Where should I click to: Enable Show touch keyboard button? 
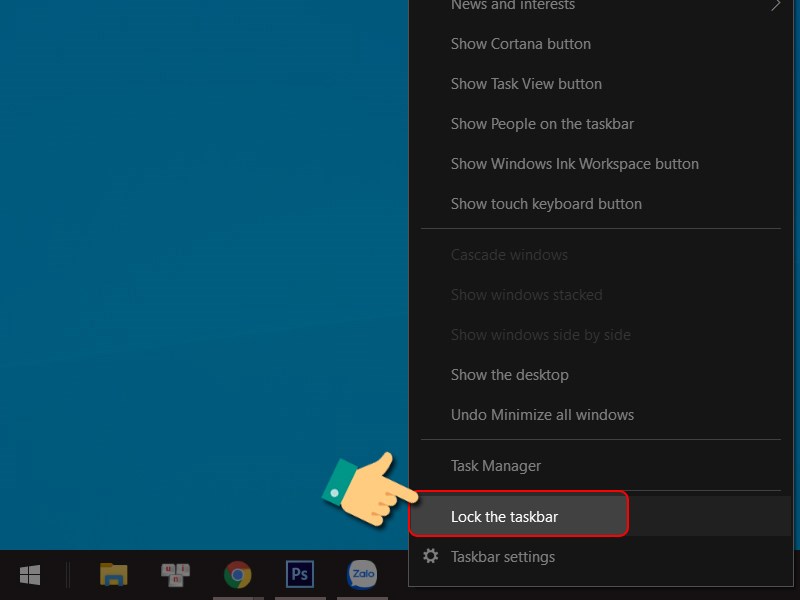[x=545, y=203]
